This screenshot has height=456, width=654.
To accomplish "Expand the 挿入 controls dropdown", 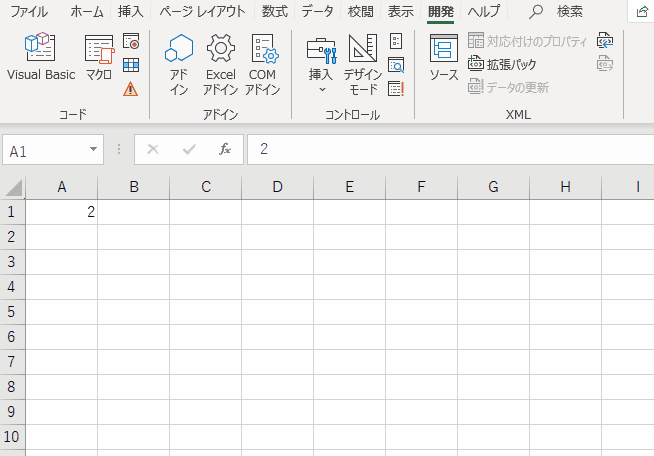I will click(x=321, y=65).
